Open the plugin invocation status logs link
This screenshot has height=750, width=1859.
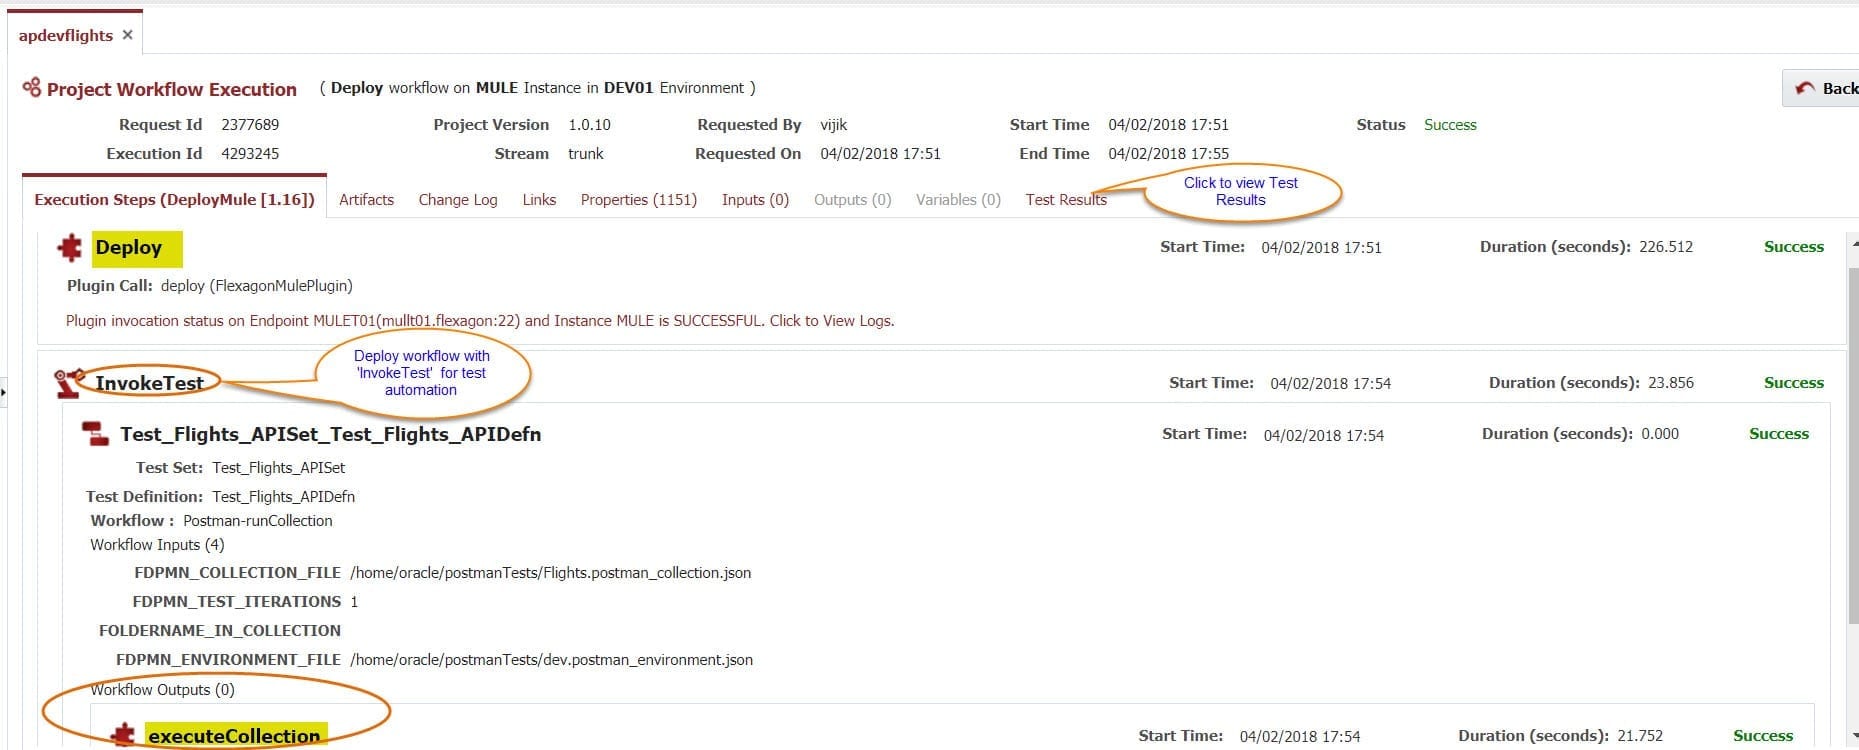click(x=480, y=321)
